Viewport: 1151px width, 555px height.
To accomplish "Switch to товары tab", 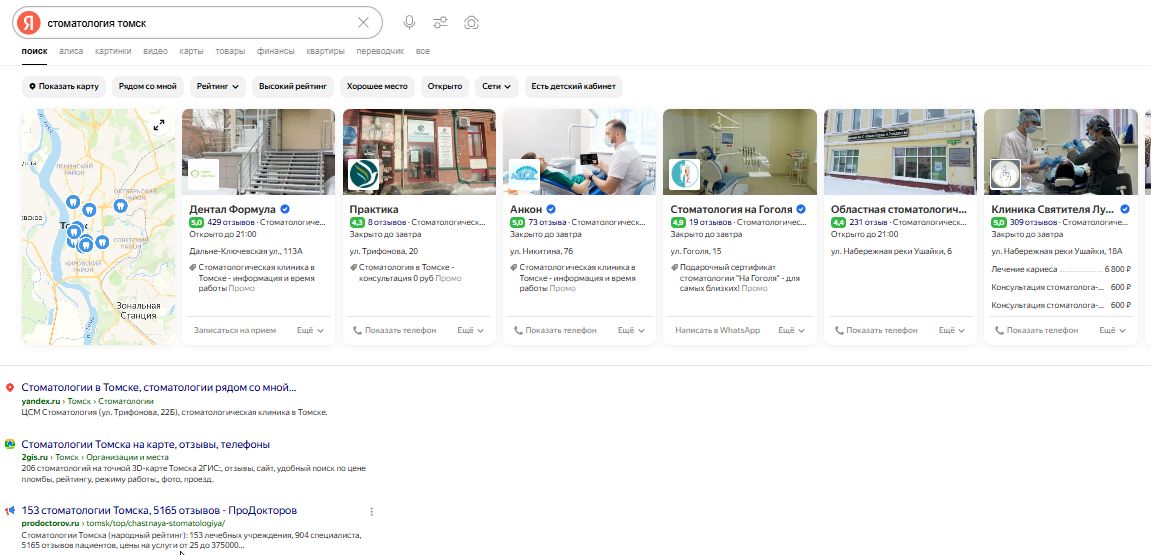I will 230,51.
